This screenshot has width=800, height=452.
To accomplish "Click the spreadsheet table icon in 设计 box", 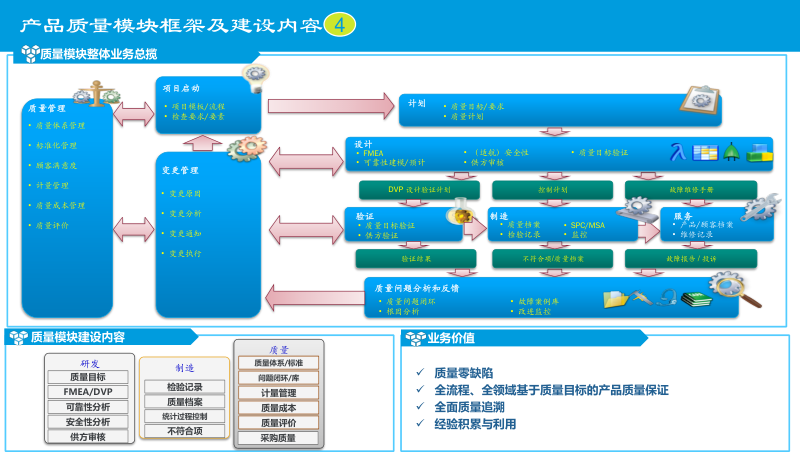I will (705, 153).
